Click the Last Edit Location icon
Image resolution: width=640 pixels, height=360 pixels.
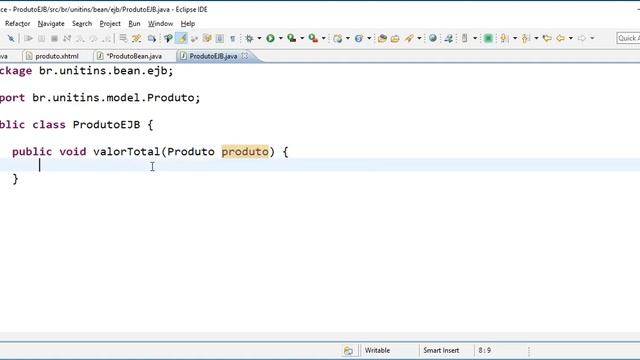pos(547,38)
